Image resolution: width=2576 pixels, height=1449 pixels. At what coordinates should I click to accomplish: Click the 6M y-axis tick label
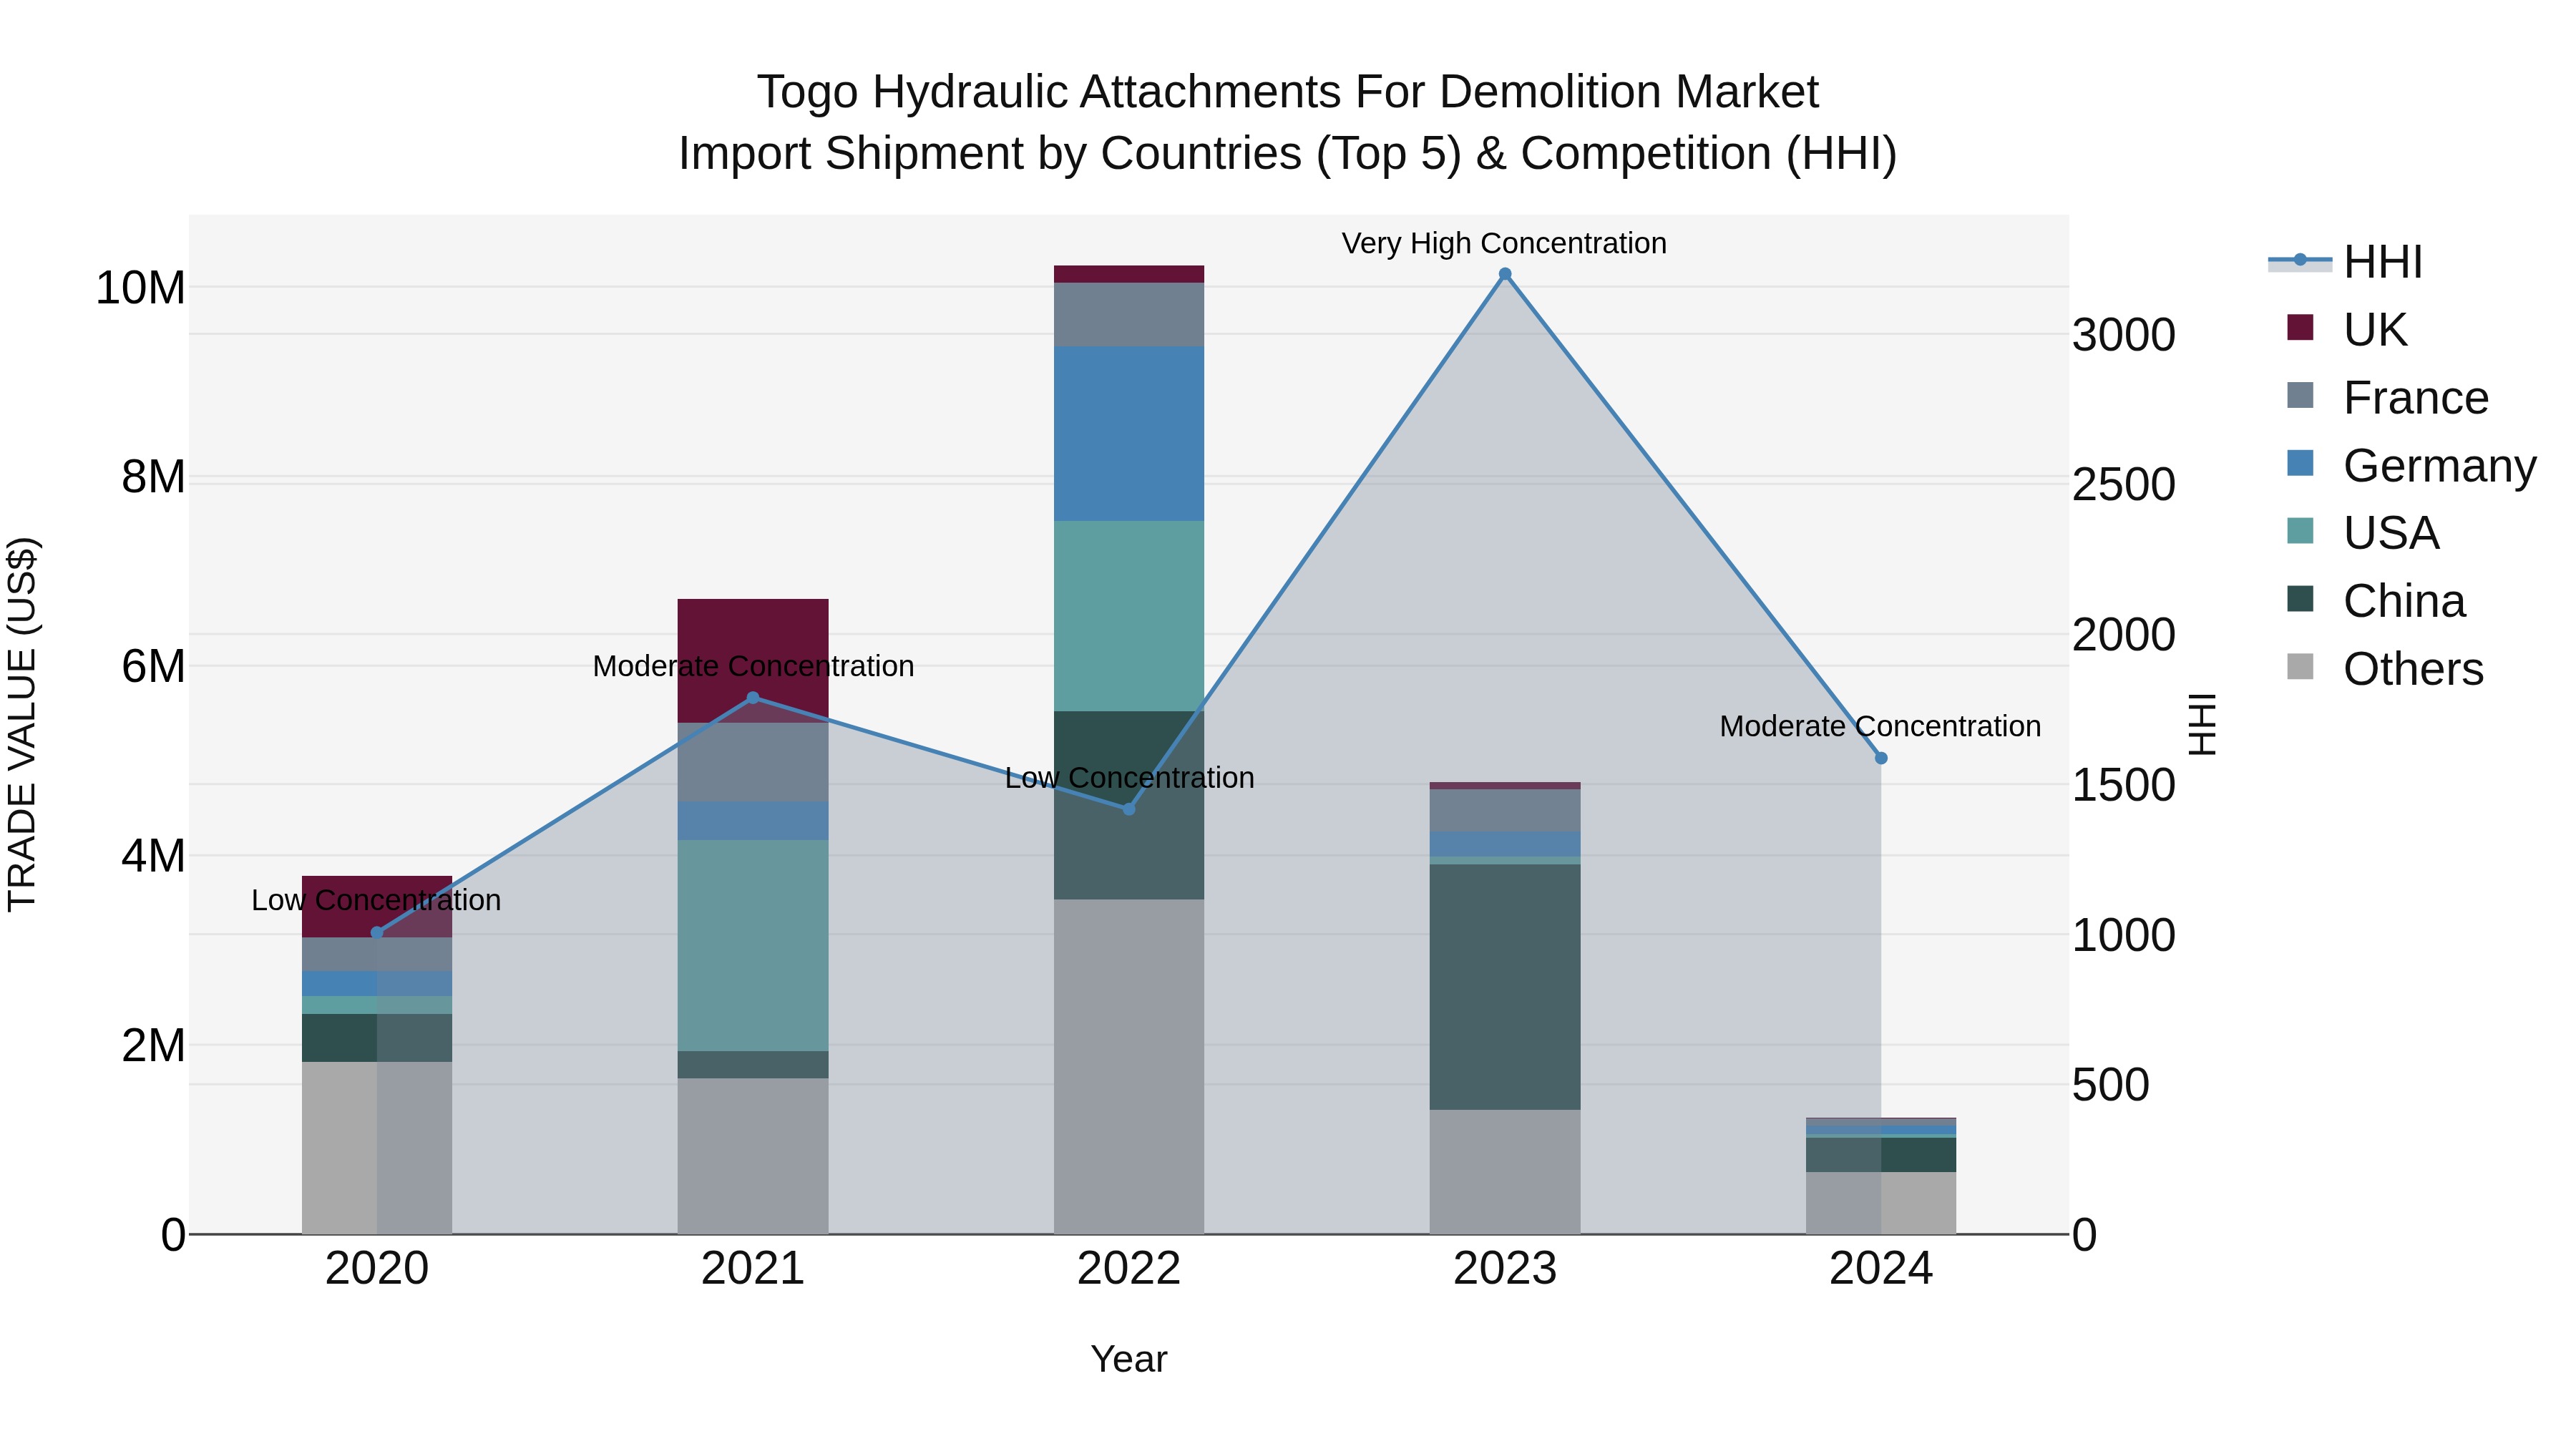(153, 667)
